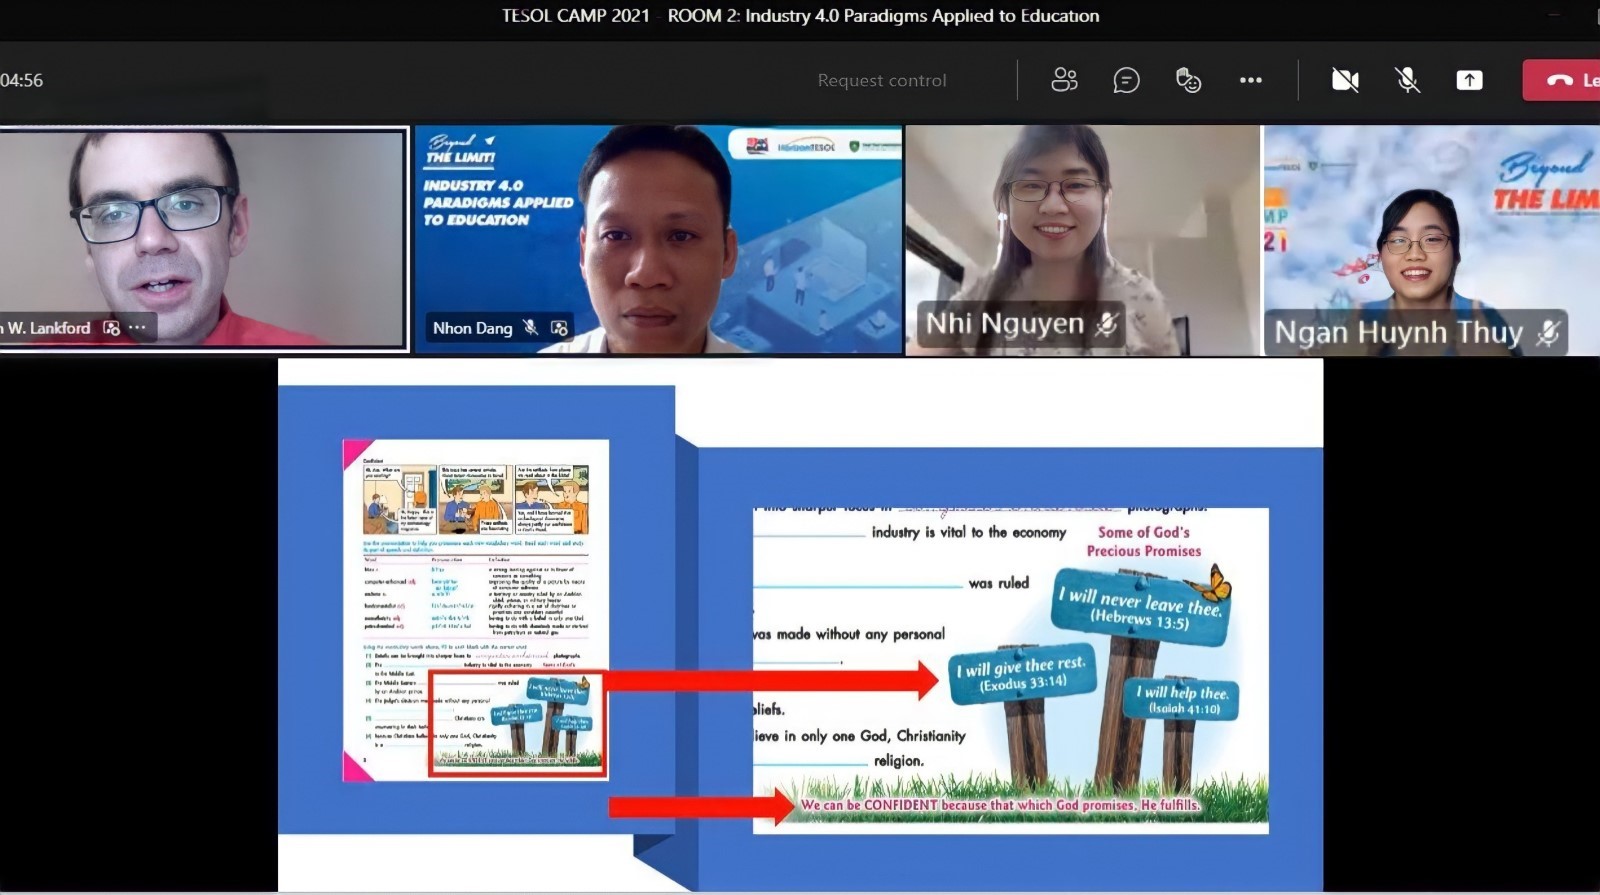Viewport: 1600px width, 895px height.
Task: Click the Request control button
Action: click(x=881, y=80)
